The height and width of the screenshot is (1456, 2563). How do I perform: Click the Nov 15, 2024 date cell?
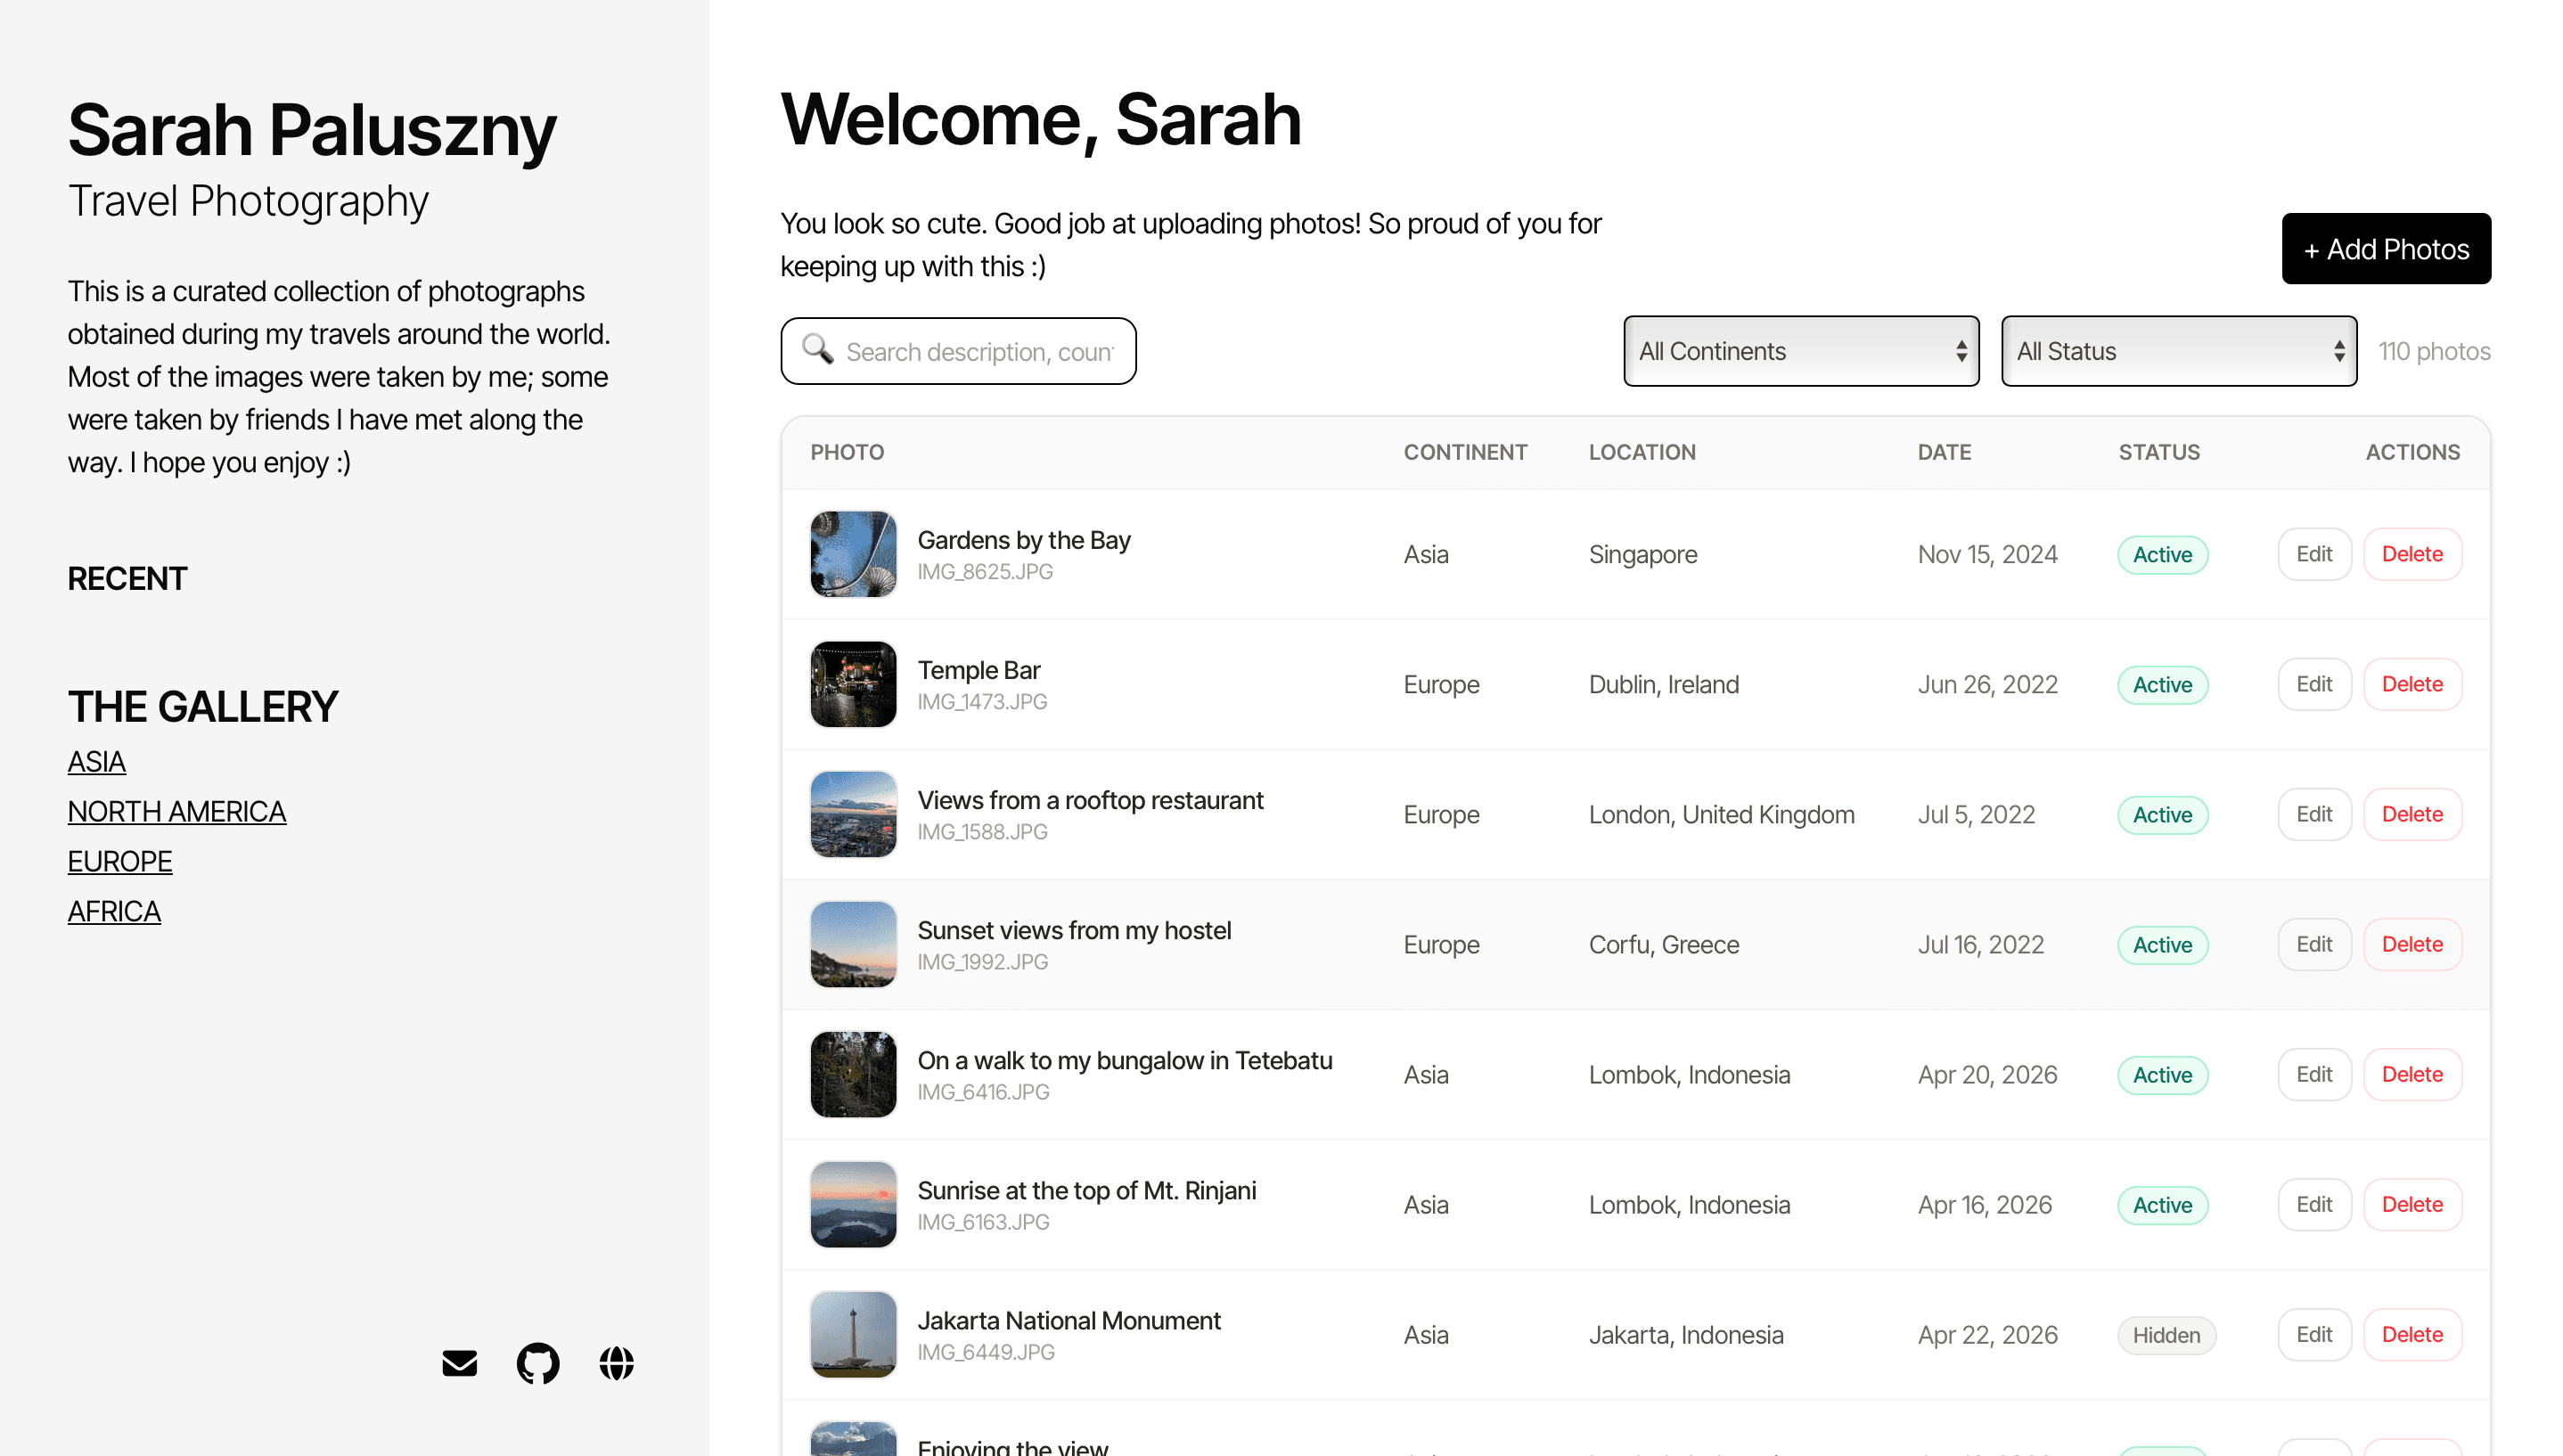(x=1987, y=555)
